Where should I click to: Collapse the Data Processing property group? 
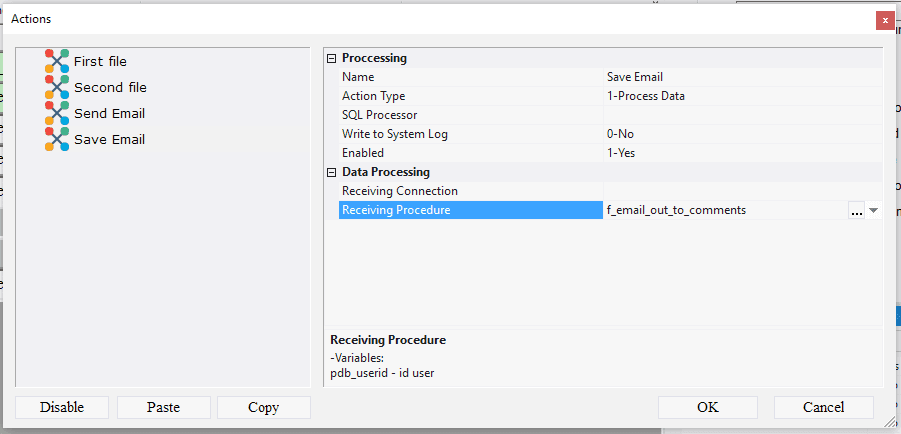[332, 172]
